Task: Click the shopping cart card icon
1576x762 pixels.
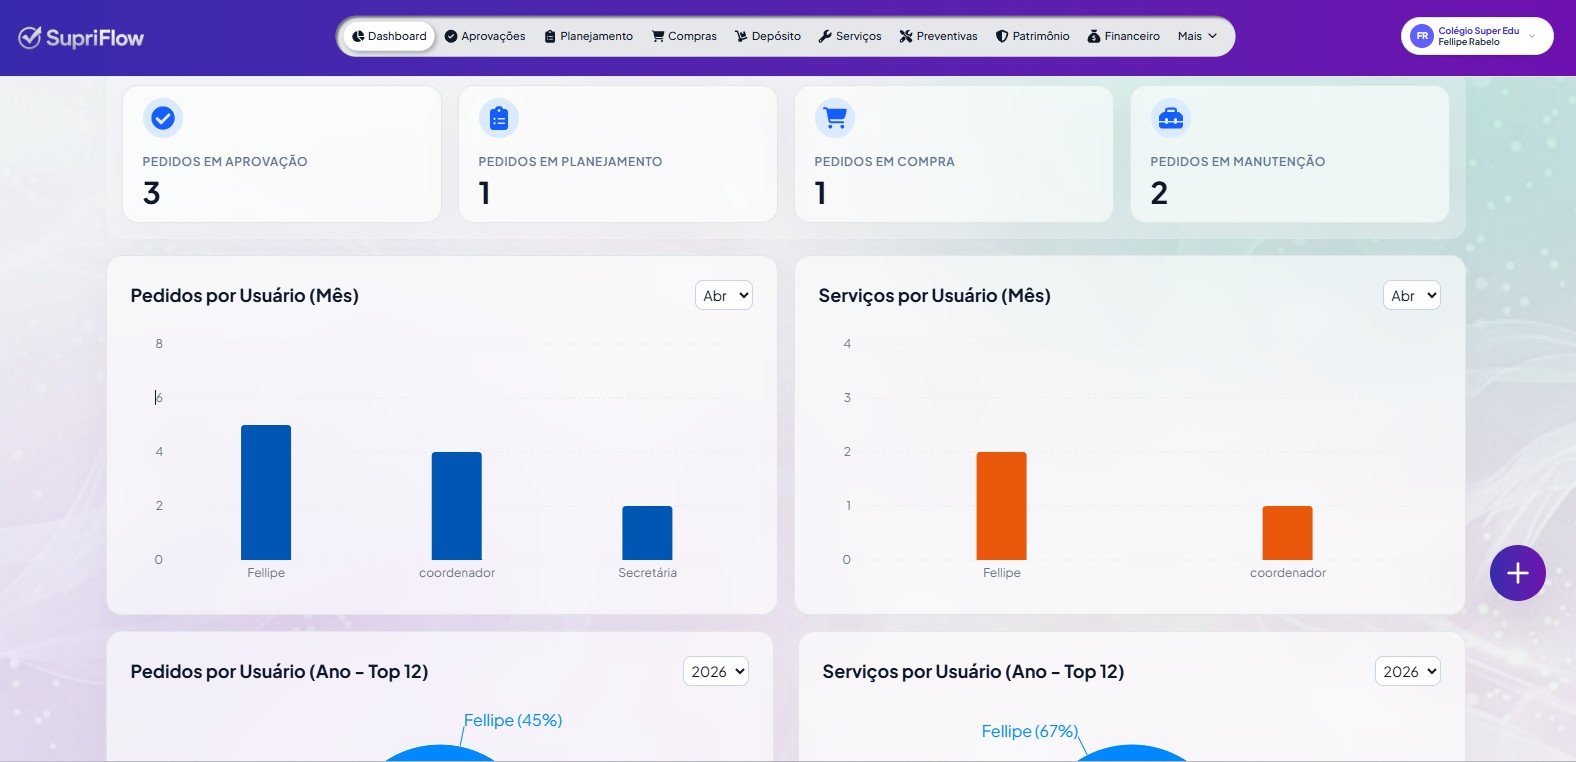Action: pyautogui.click(x=835, y=118)
